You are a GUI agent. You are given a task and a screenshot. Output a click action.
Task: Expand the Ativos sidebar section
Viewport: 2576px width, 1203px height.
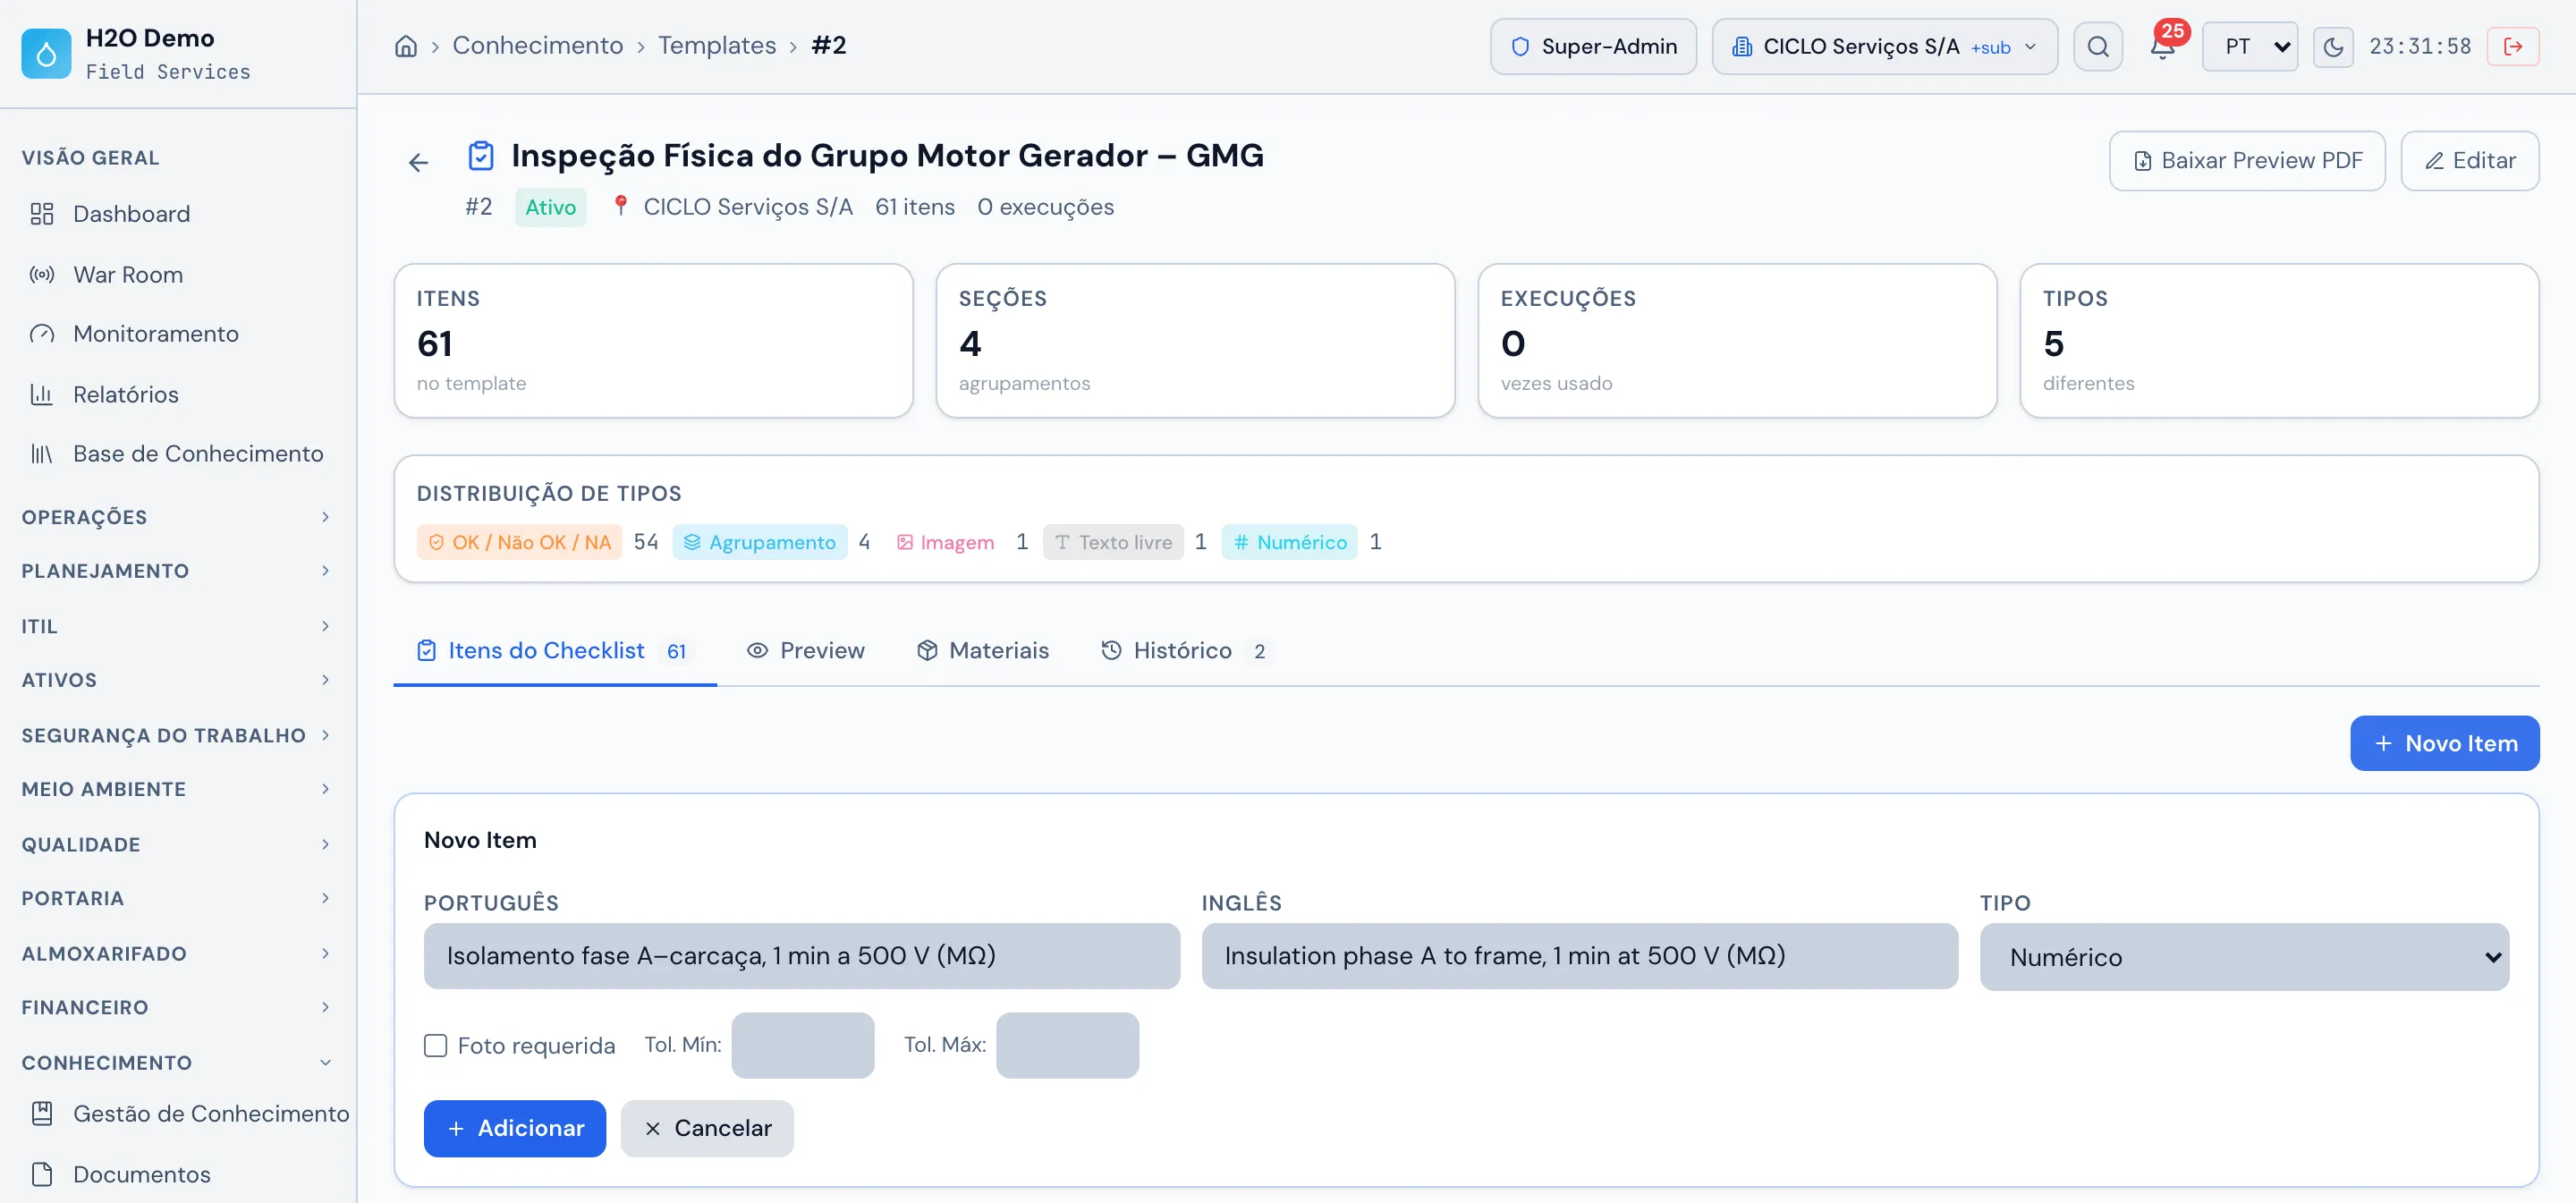(x=176, y=680)
